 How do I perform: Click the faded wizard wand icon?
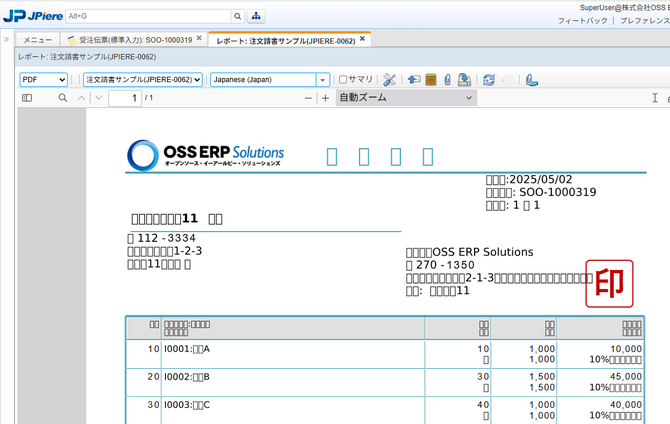pyautogui.click(x=507, y=80)
